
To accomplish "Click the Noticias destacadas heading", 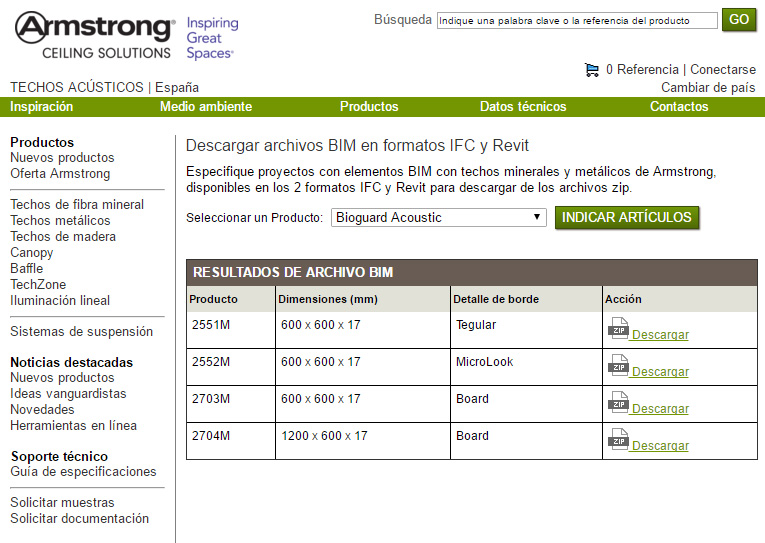I will click(72, 362).
